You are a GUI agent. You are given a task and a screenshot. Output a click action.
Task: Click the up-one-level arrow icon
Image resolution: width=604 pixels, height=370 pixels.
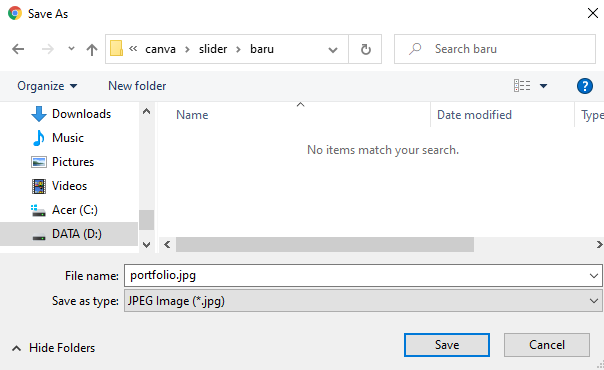(92, 49)
